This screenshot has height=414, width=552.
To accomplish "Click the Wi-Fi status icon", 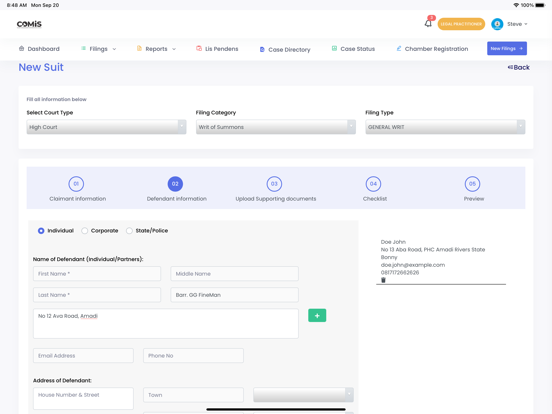I will [516, 5].
